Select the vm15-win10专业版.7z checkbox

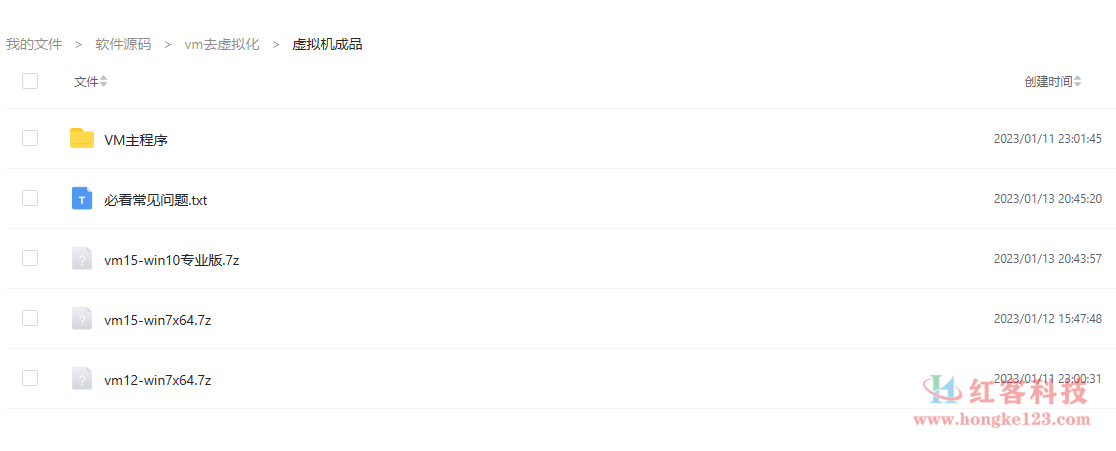pos(30,258)
